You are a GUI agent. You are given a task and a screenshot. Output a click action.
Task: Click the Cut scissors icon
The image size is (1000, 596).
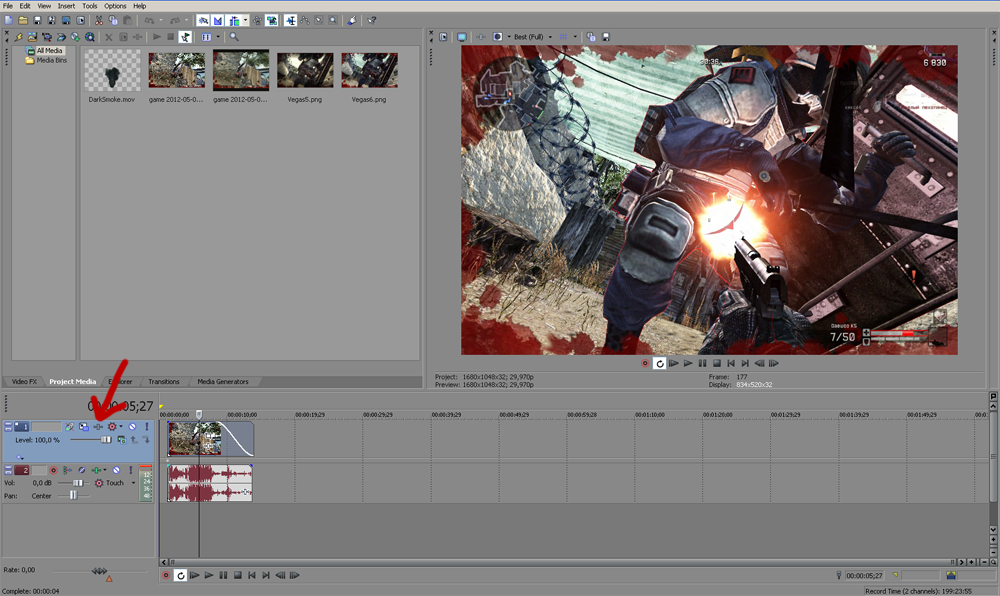click(x=99, y=20)
